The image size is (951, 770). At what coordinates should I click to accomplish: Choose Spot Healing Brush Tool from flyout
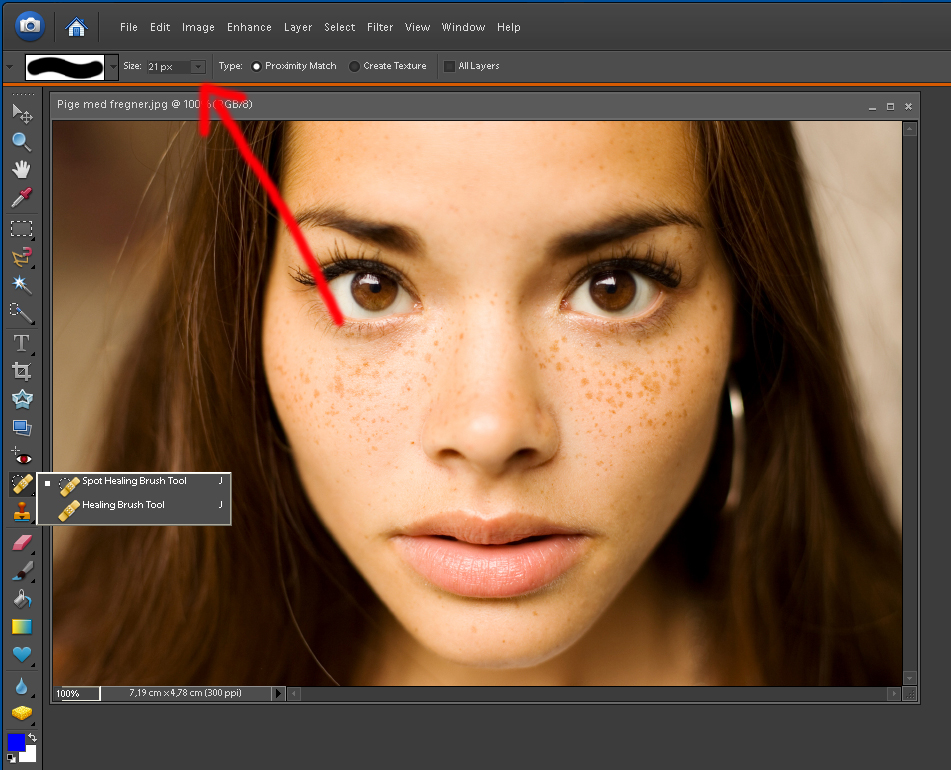tap(133, 482)
